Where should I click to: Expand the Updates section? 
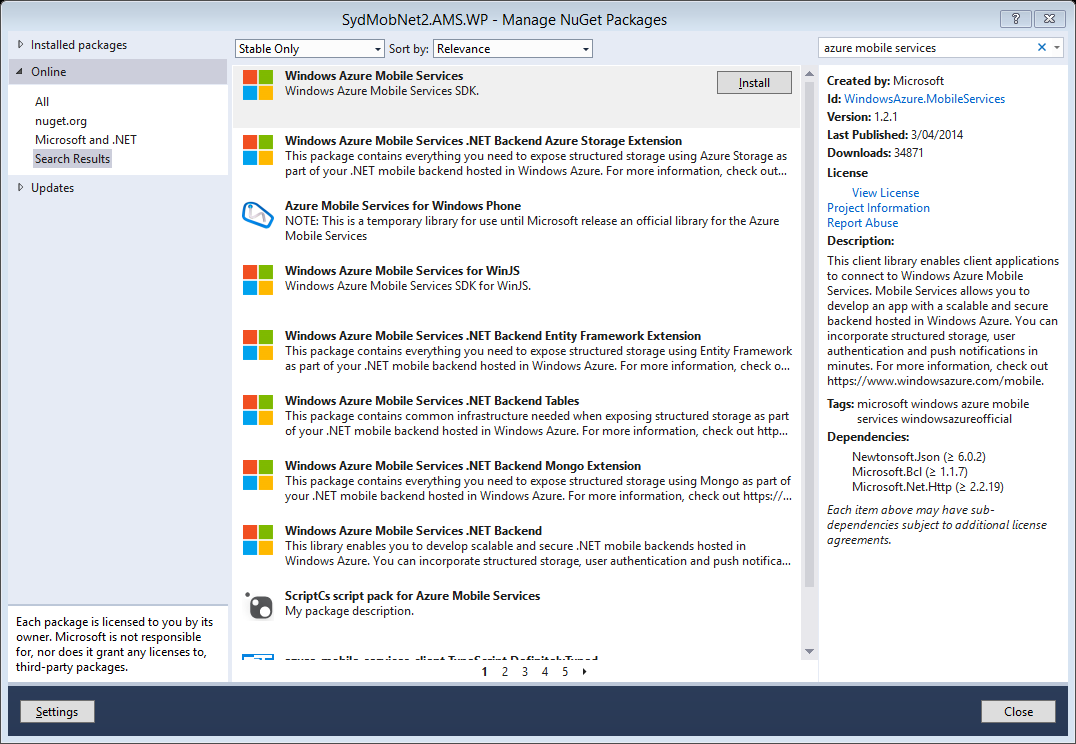[x=46, y=187]
